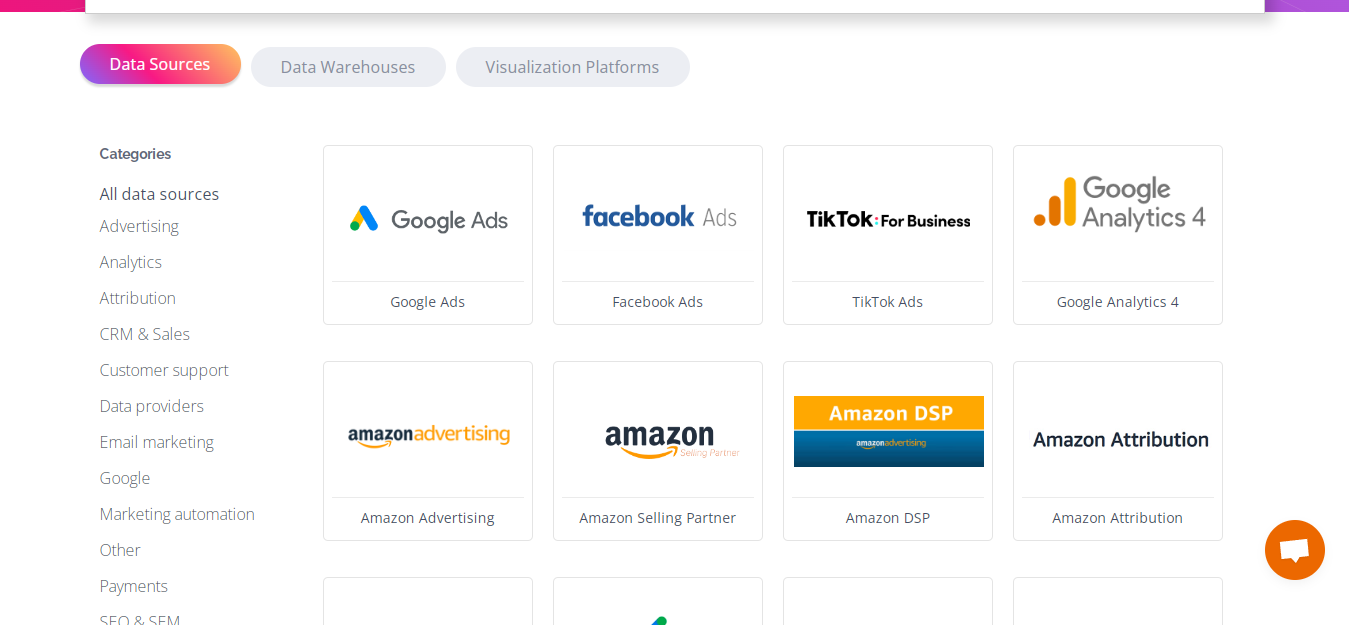The height and width of the screenshot is (625, 1349).
Task: Filter by Advertising category
Action: pyautogui.click(x=139, y=226)
